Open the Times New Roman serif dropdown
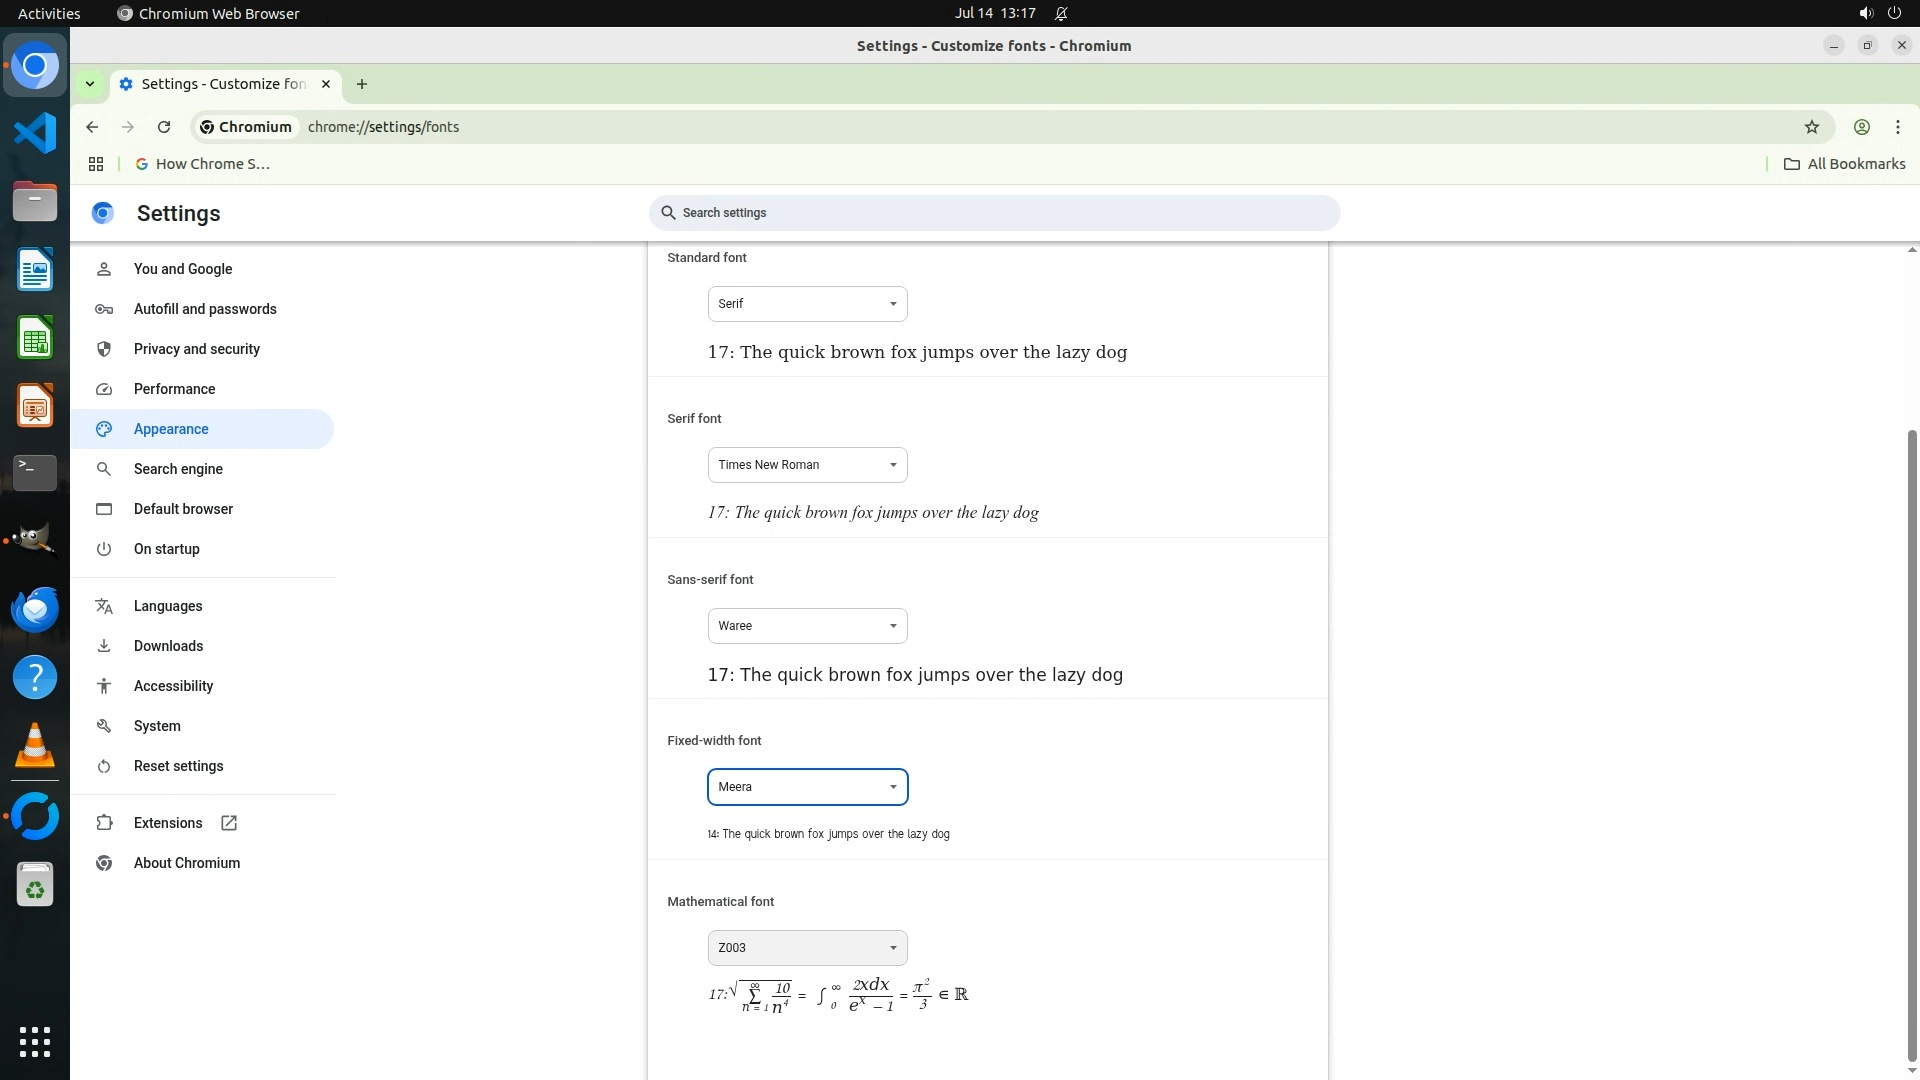The height and width of the screenshot is (1080, 1920). coord(807,465)
